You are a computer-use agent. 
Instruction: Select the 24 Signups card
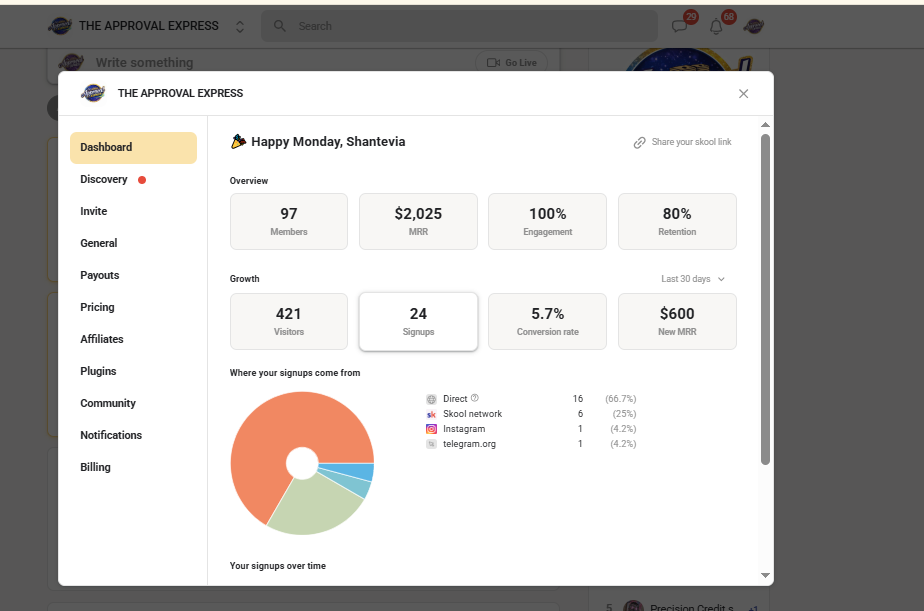[418, 321]
